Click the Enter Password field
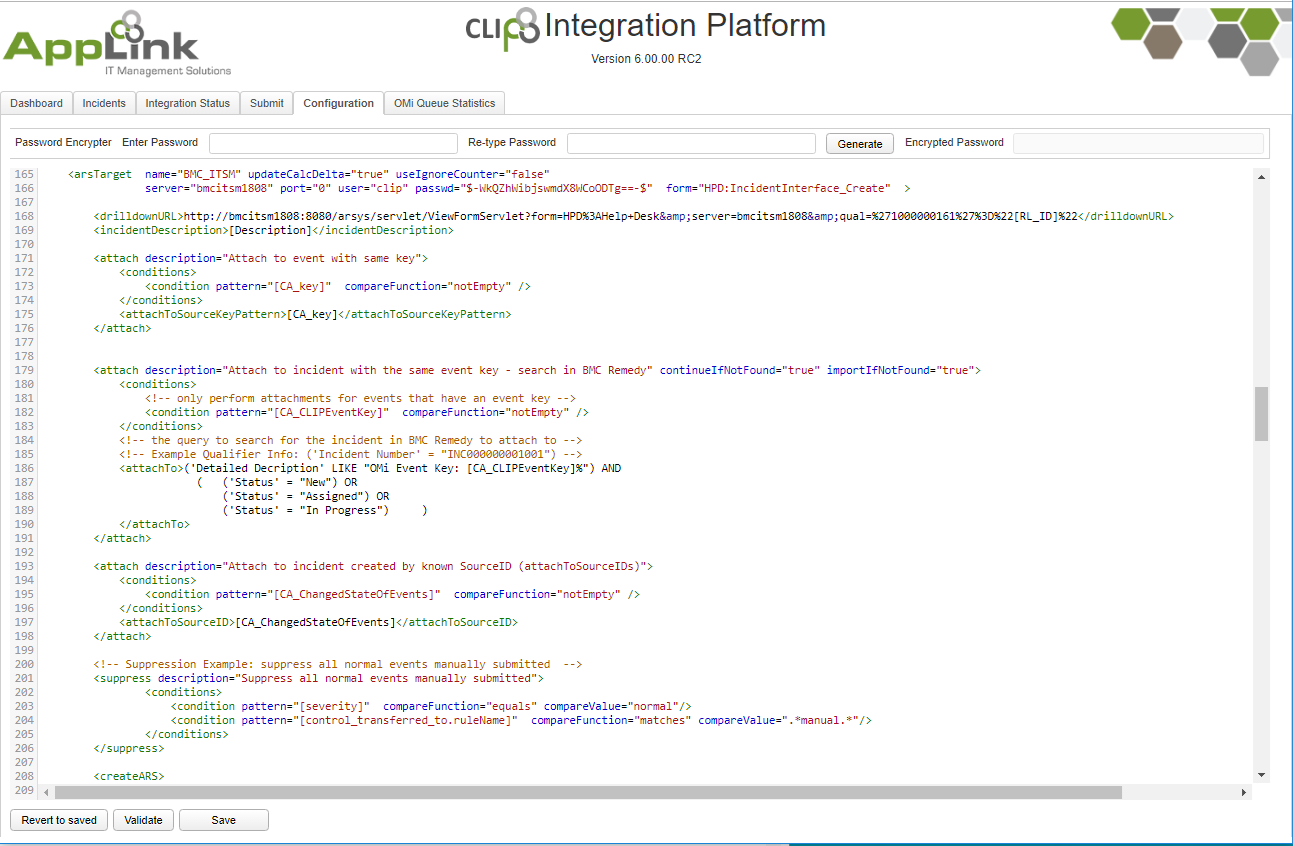1293x846 pixels. [333, 143]
